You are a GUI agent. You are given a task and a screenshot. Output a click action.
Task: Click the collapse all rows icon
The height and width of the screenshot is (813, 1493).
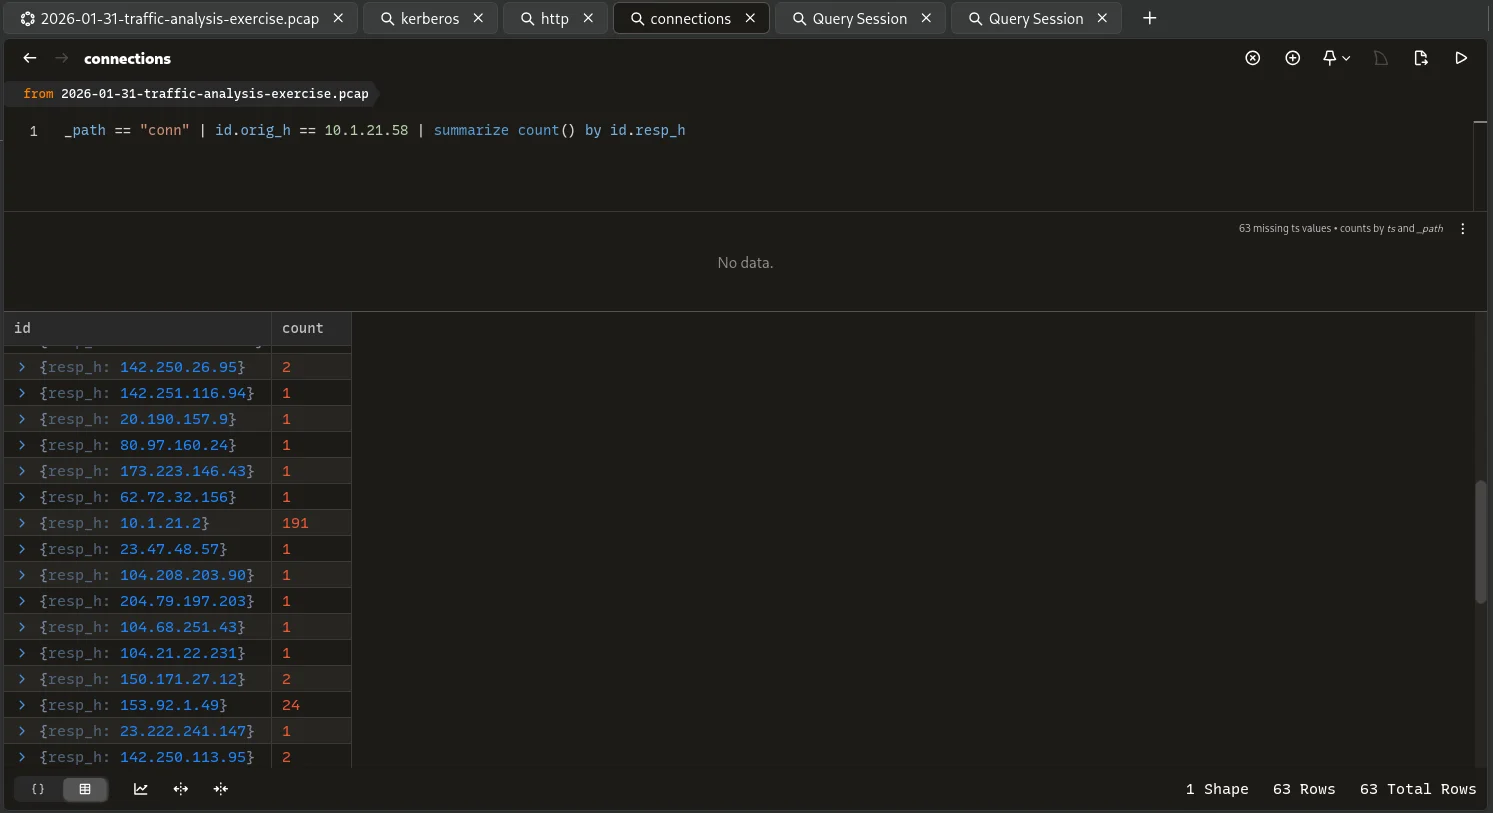[x=221, y=789]
